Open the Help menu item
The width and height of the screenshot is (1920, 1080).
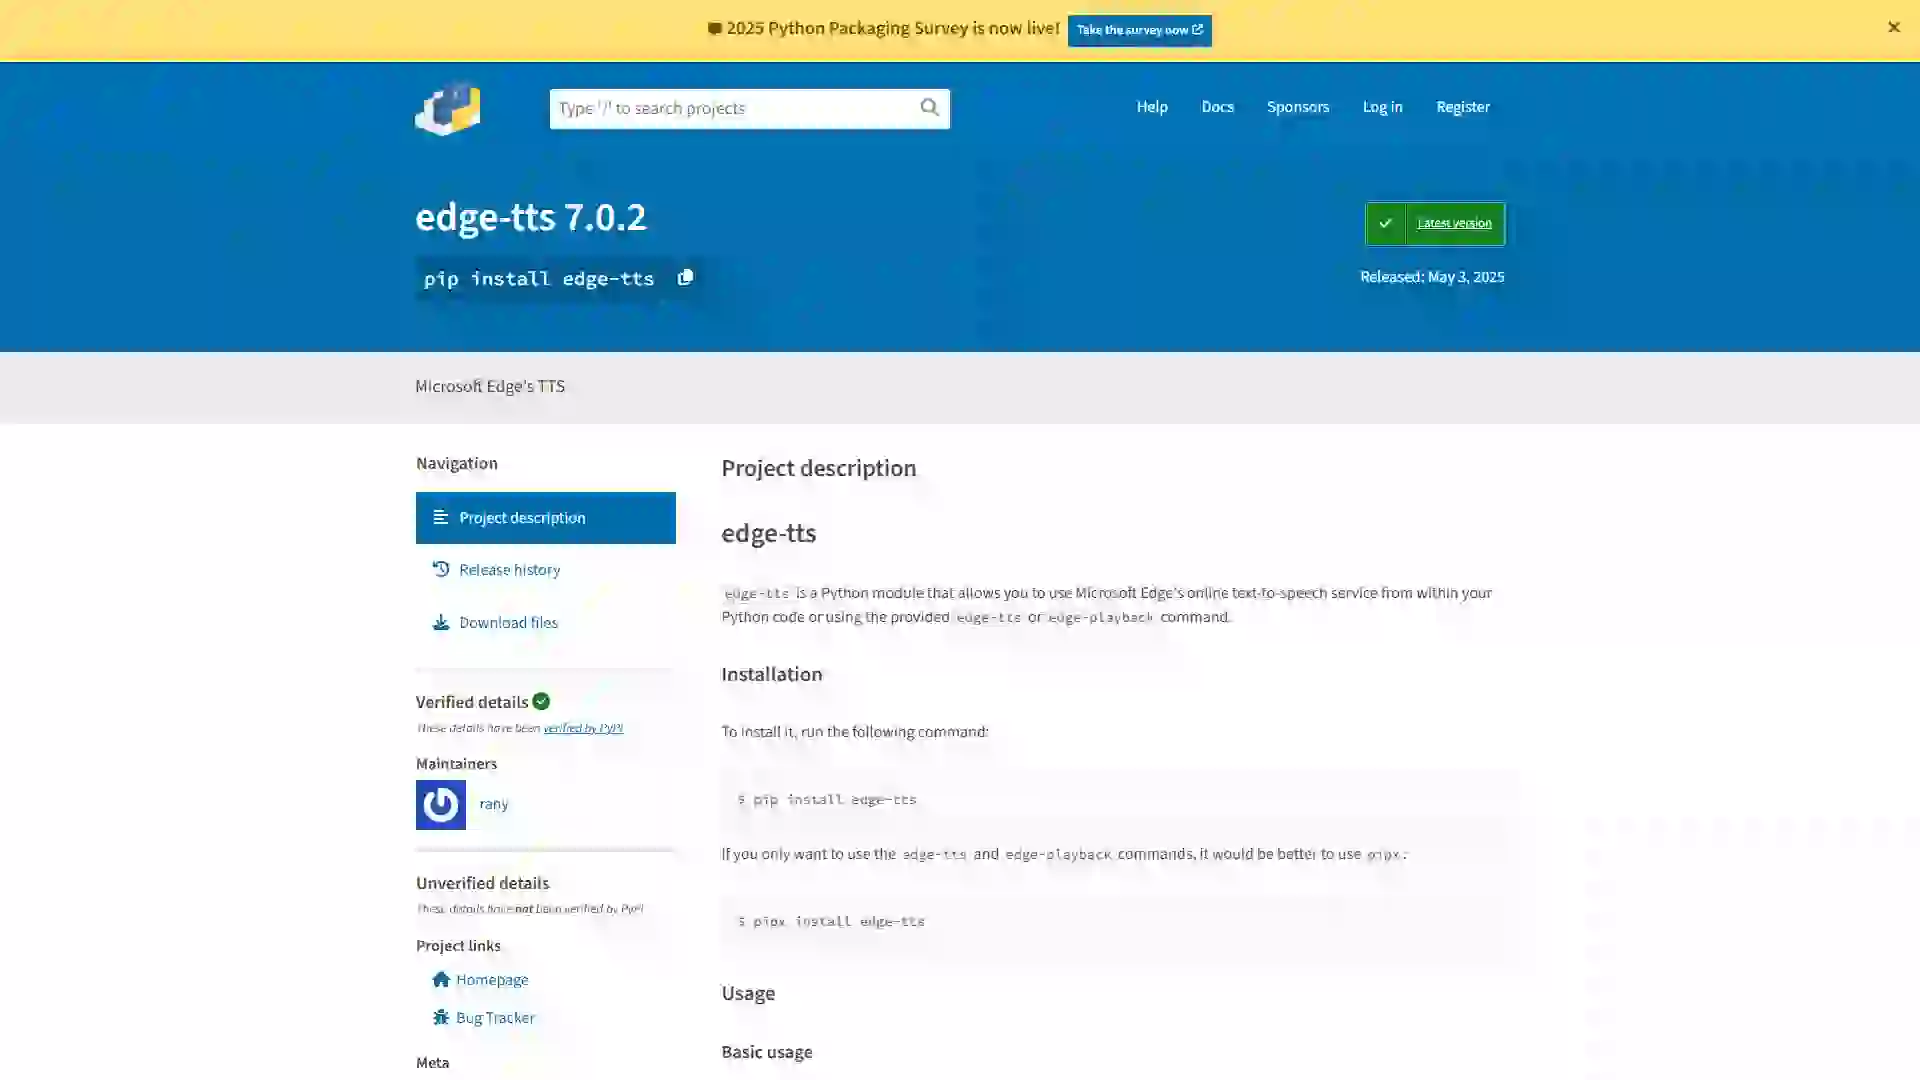(1151, 107)
